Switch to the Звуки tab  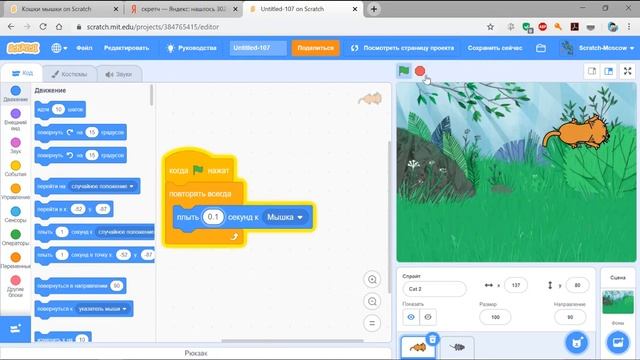tap(119, 74)
